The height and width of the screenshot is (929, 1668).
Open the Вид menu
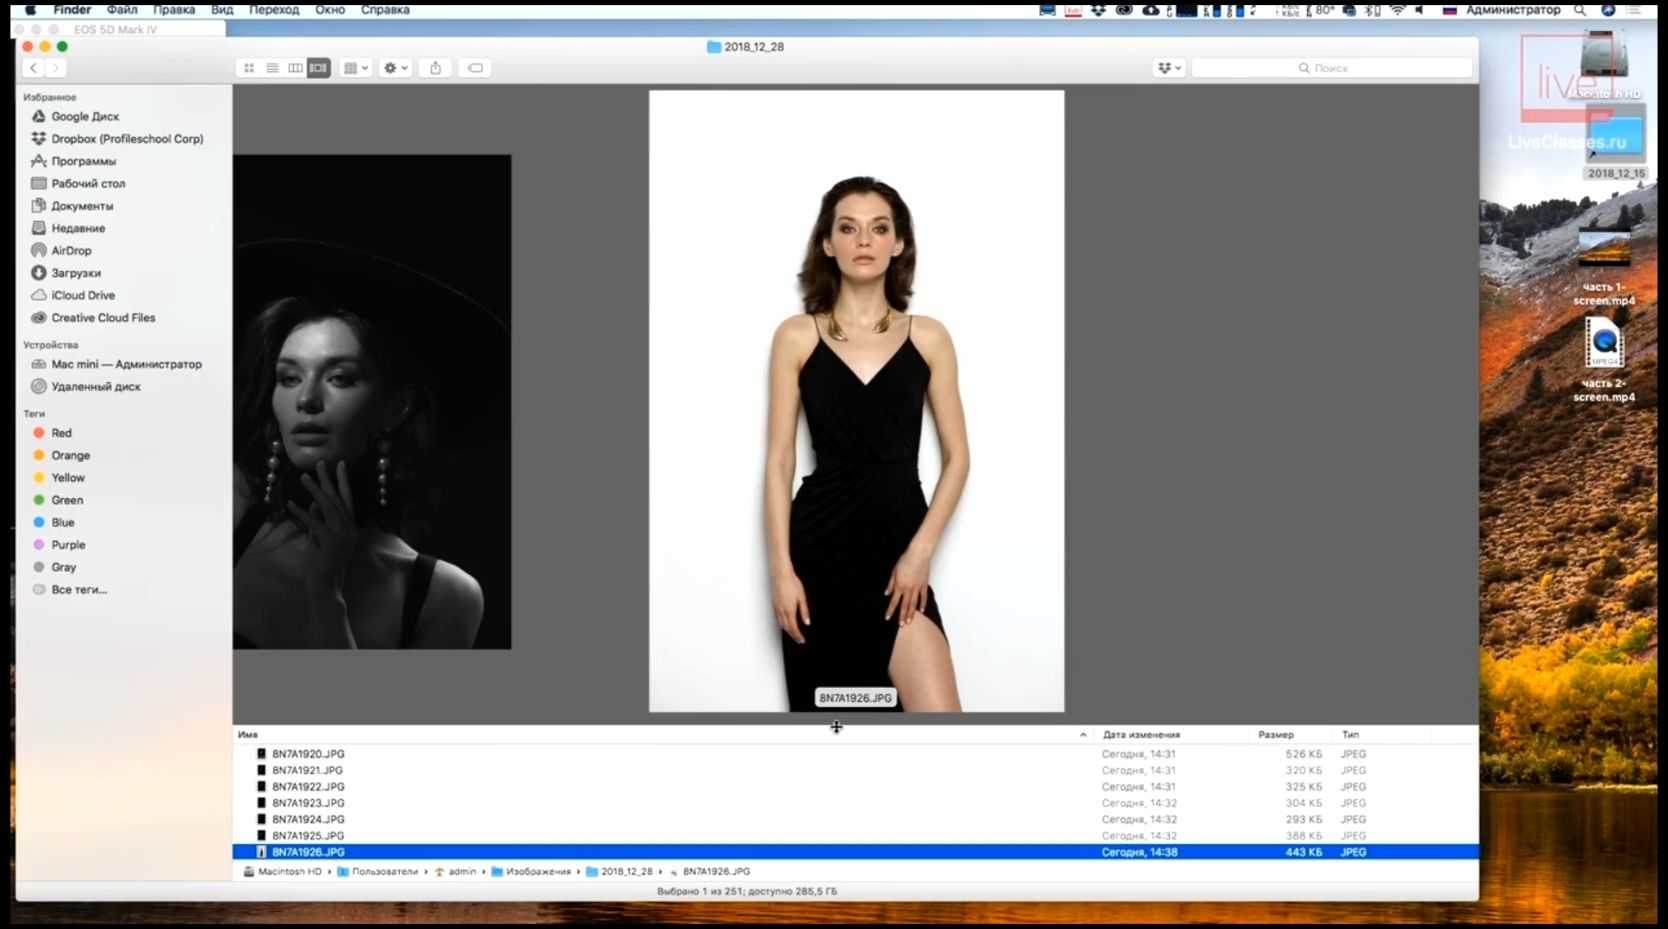point(222,10)
